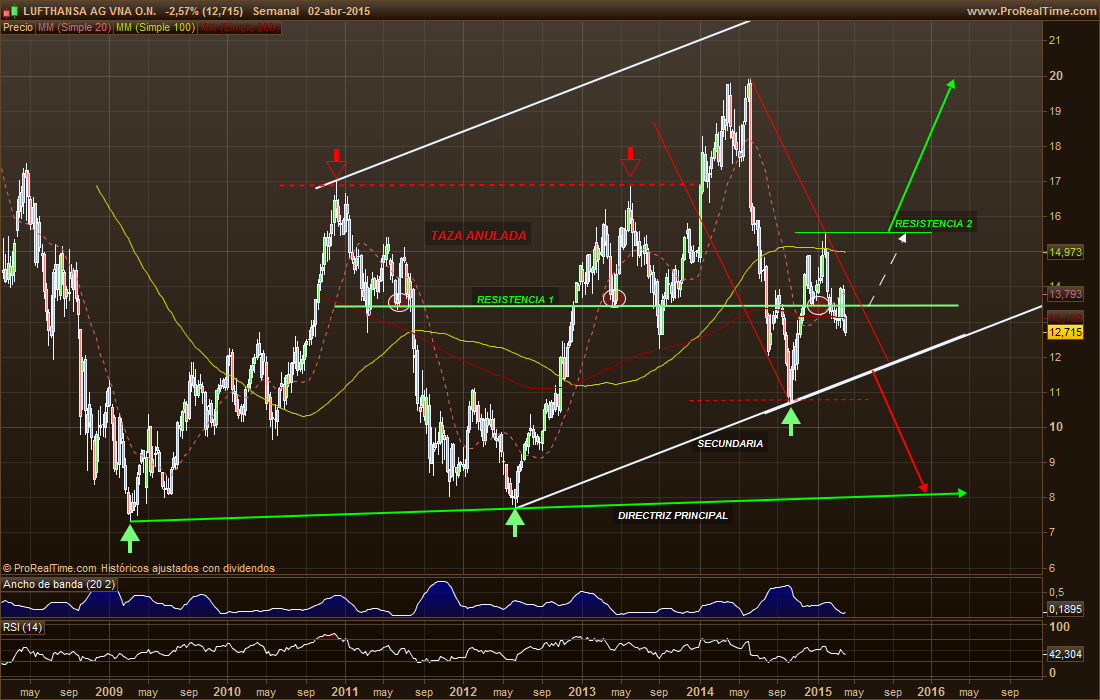Click the 0,5 level on the bandwidth scale

[1057, 592]
